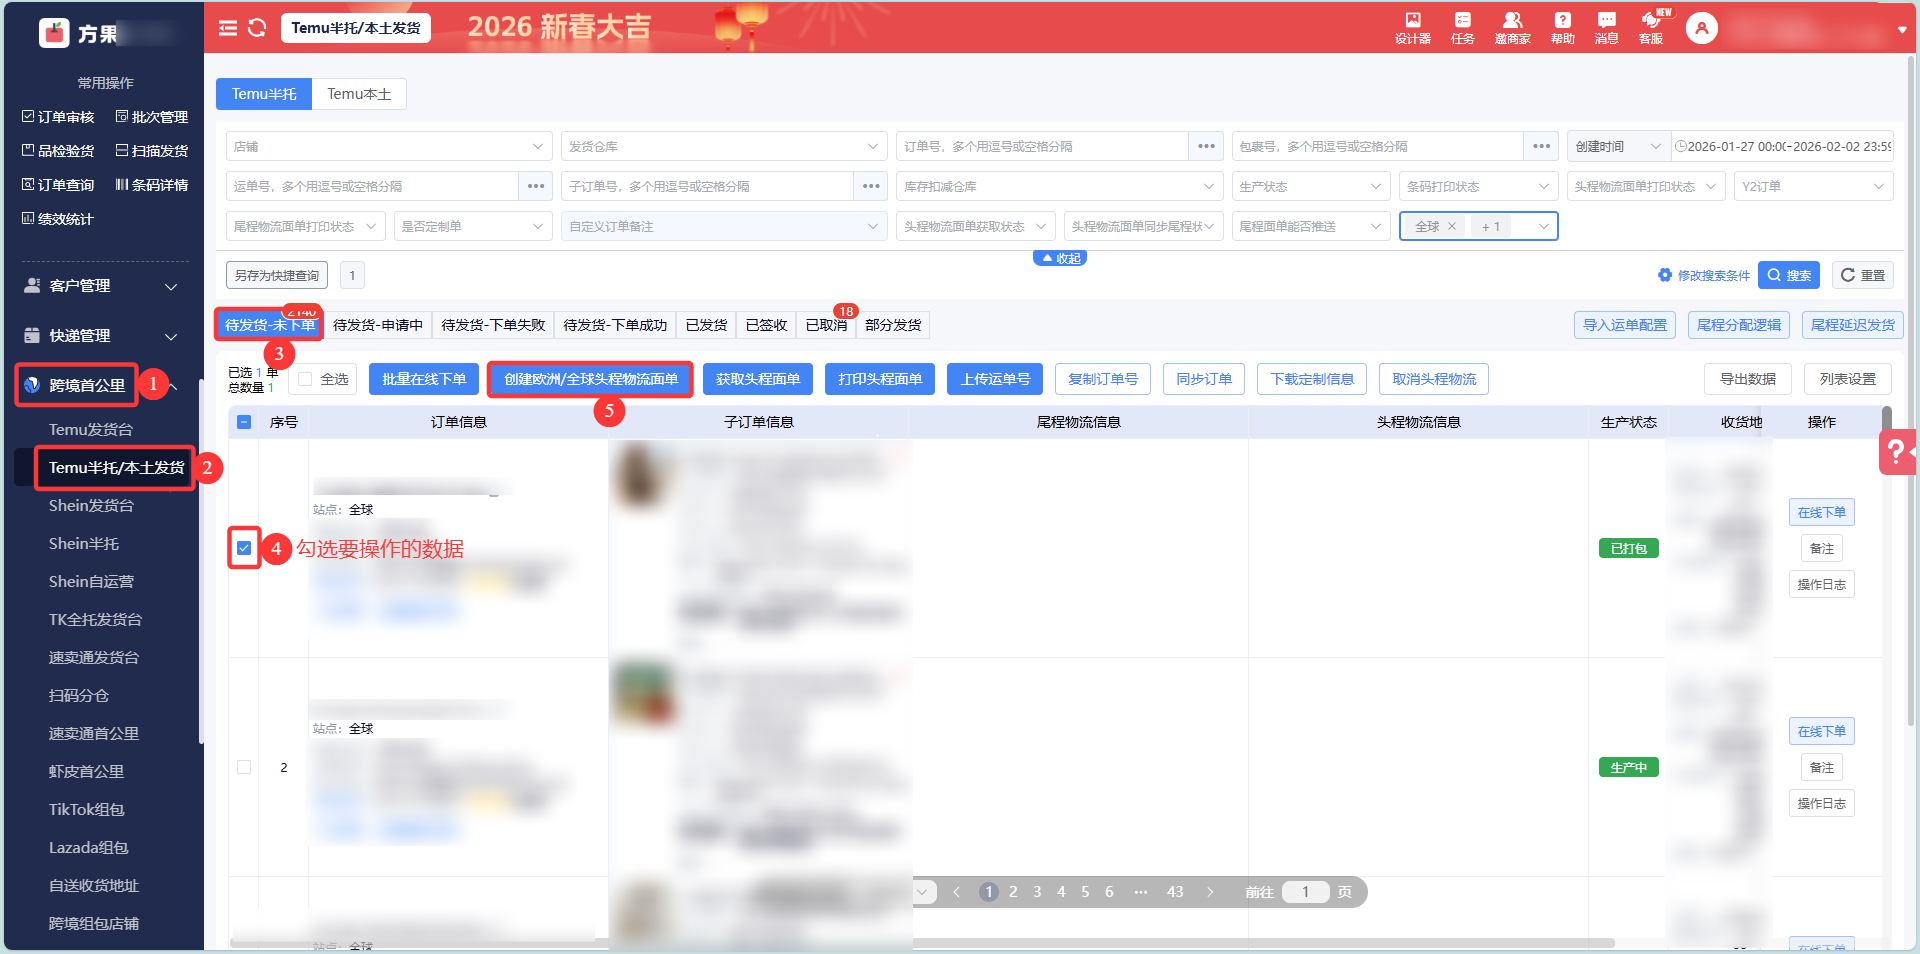
Task: Open more options beside 子订单号 field
Action: pyautogui.click(x=871, y=186)
